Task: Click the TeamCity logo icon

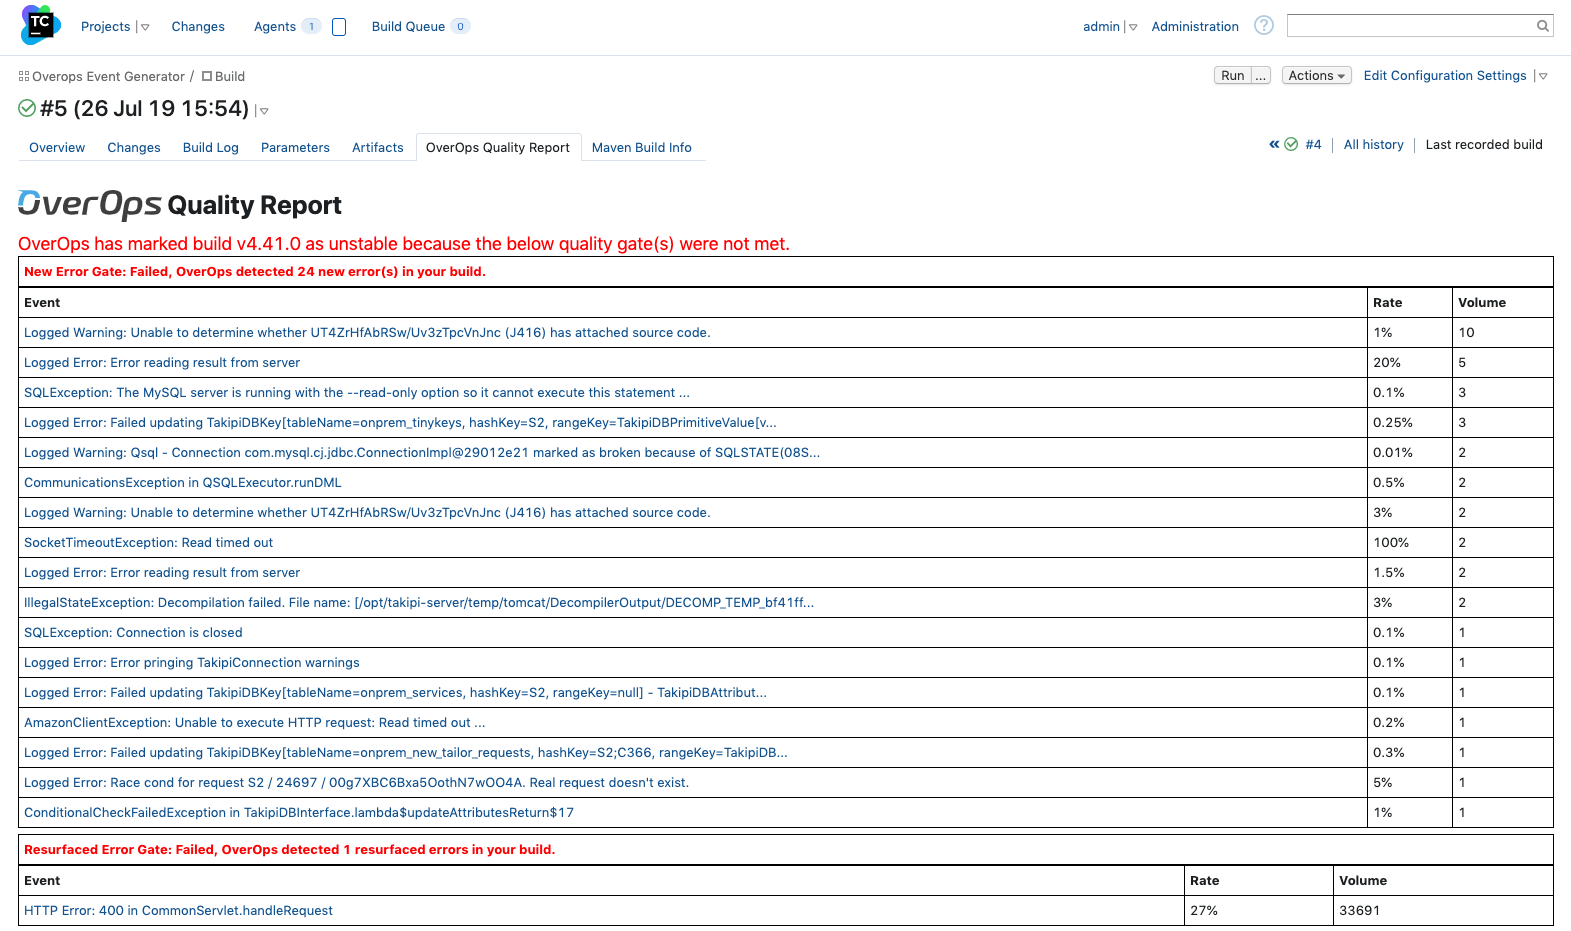Action: [x=40, y=25]
